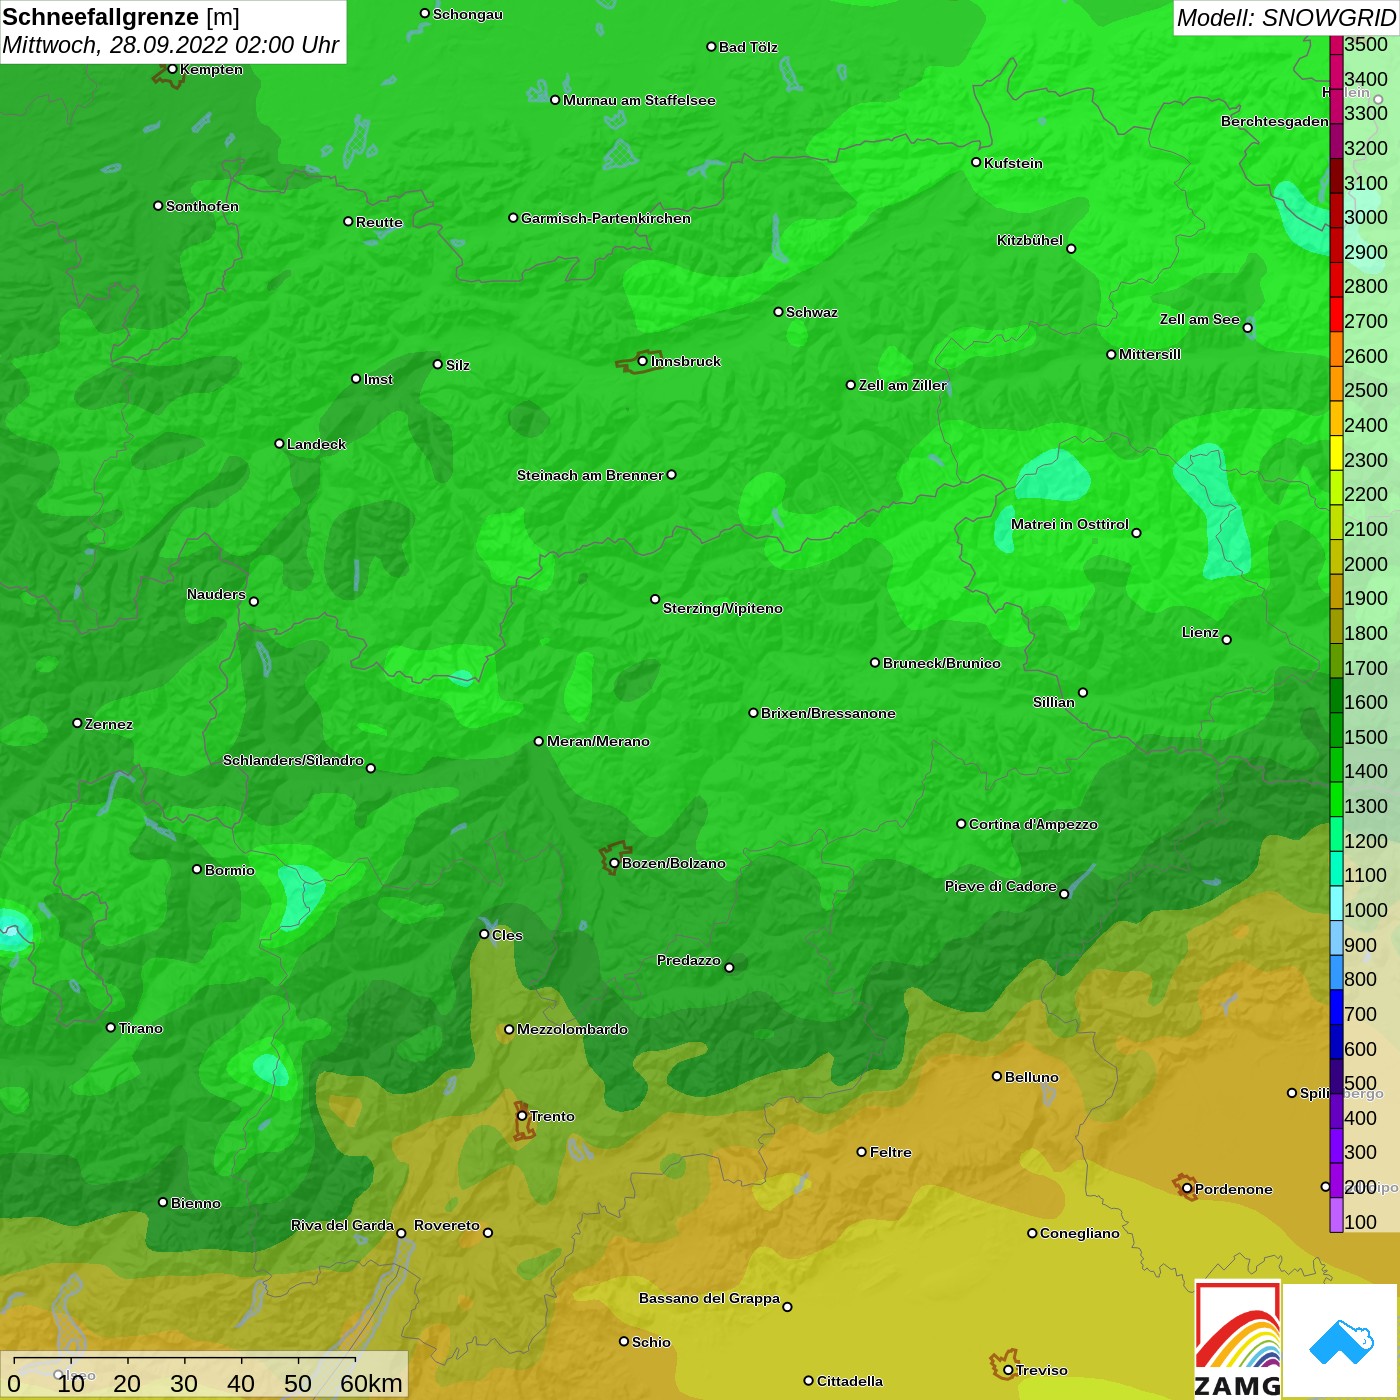Click the Feltre location dot
The height and width of the screenshot is (1400, 1400).
pyautogui.click(x=861, y=1152)
